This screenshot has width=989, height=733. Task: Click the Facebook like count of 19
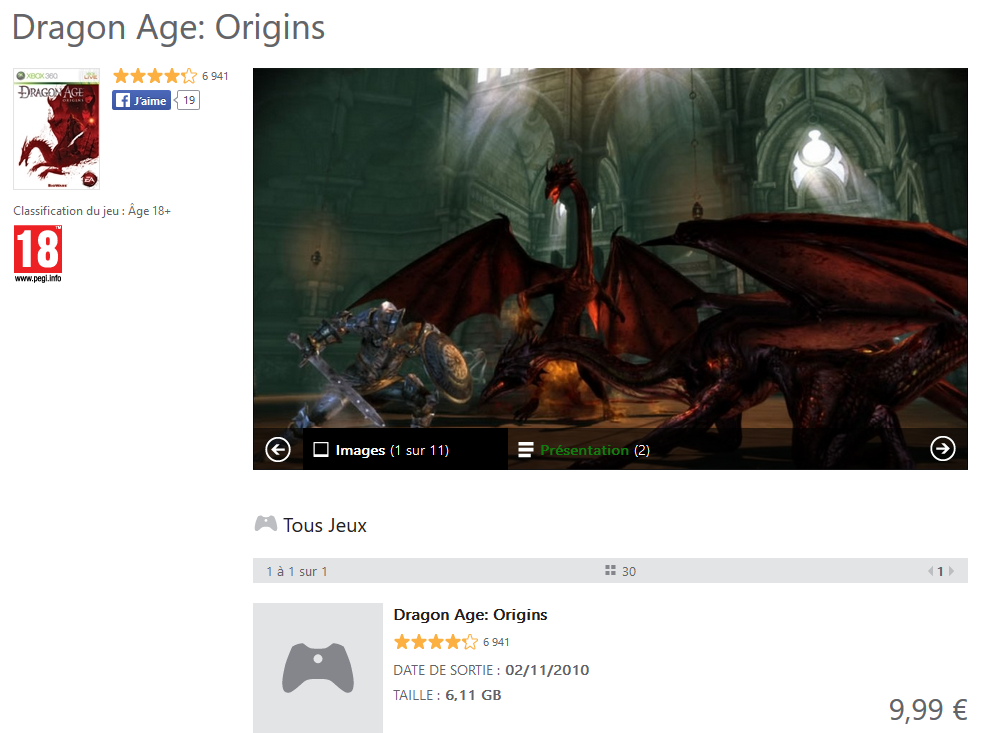pyautogui.click(x=189, y=100)
